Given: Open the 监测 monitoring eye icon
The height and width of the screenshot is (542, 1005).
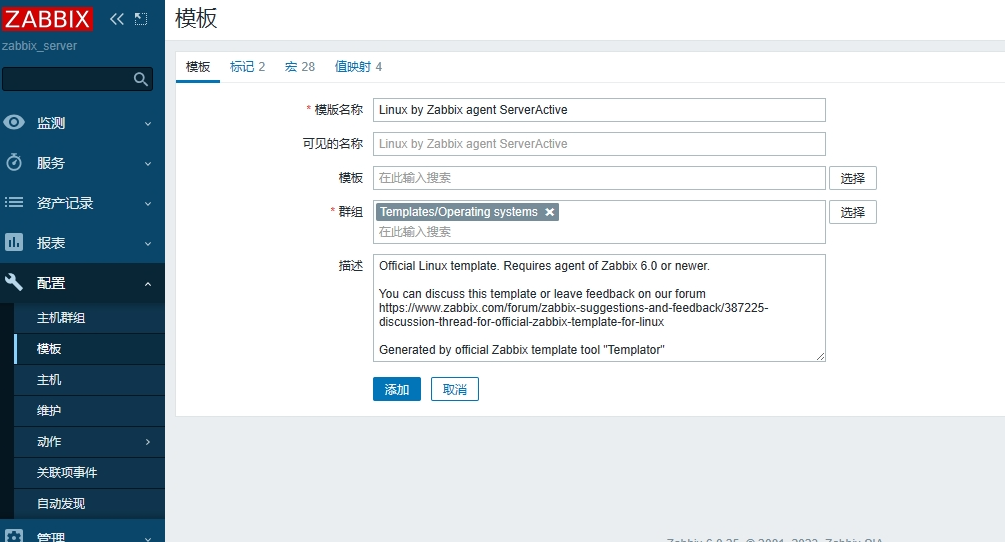Looking at the screenshot, I should click(x=14, y=123).
